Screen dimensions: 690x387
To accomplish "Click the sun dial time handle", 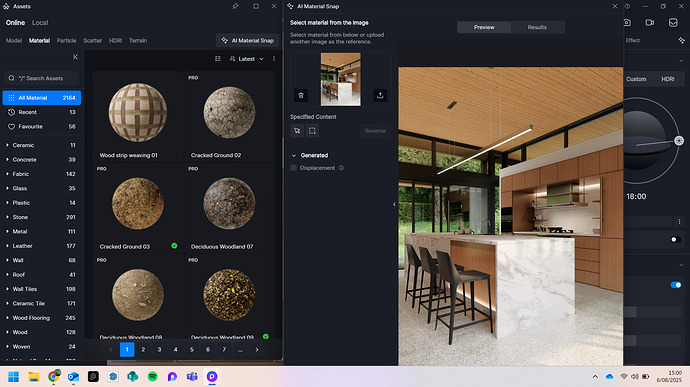I will coord(679,140).
